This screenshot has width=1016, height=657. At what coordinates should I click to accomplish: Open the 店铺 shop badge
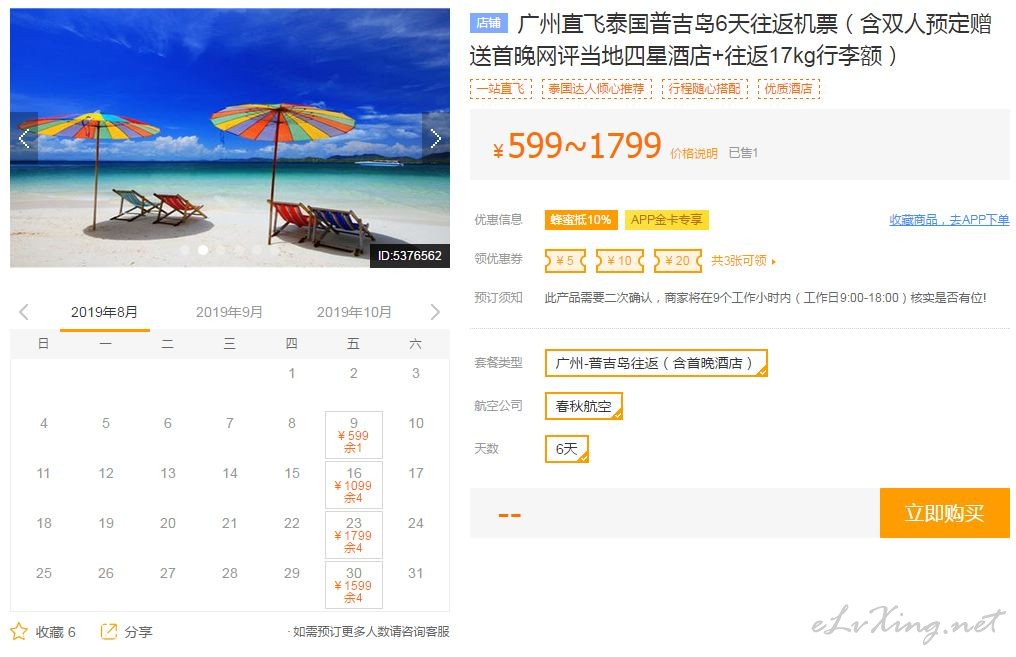click(x=489, y=23)
